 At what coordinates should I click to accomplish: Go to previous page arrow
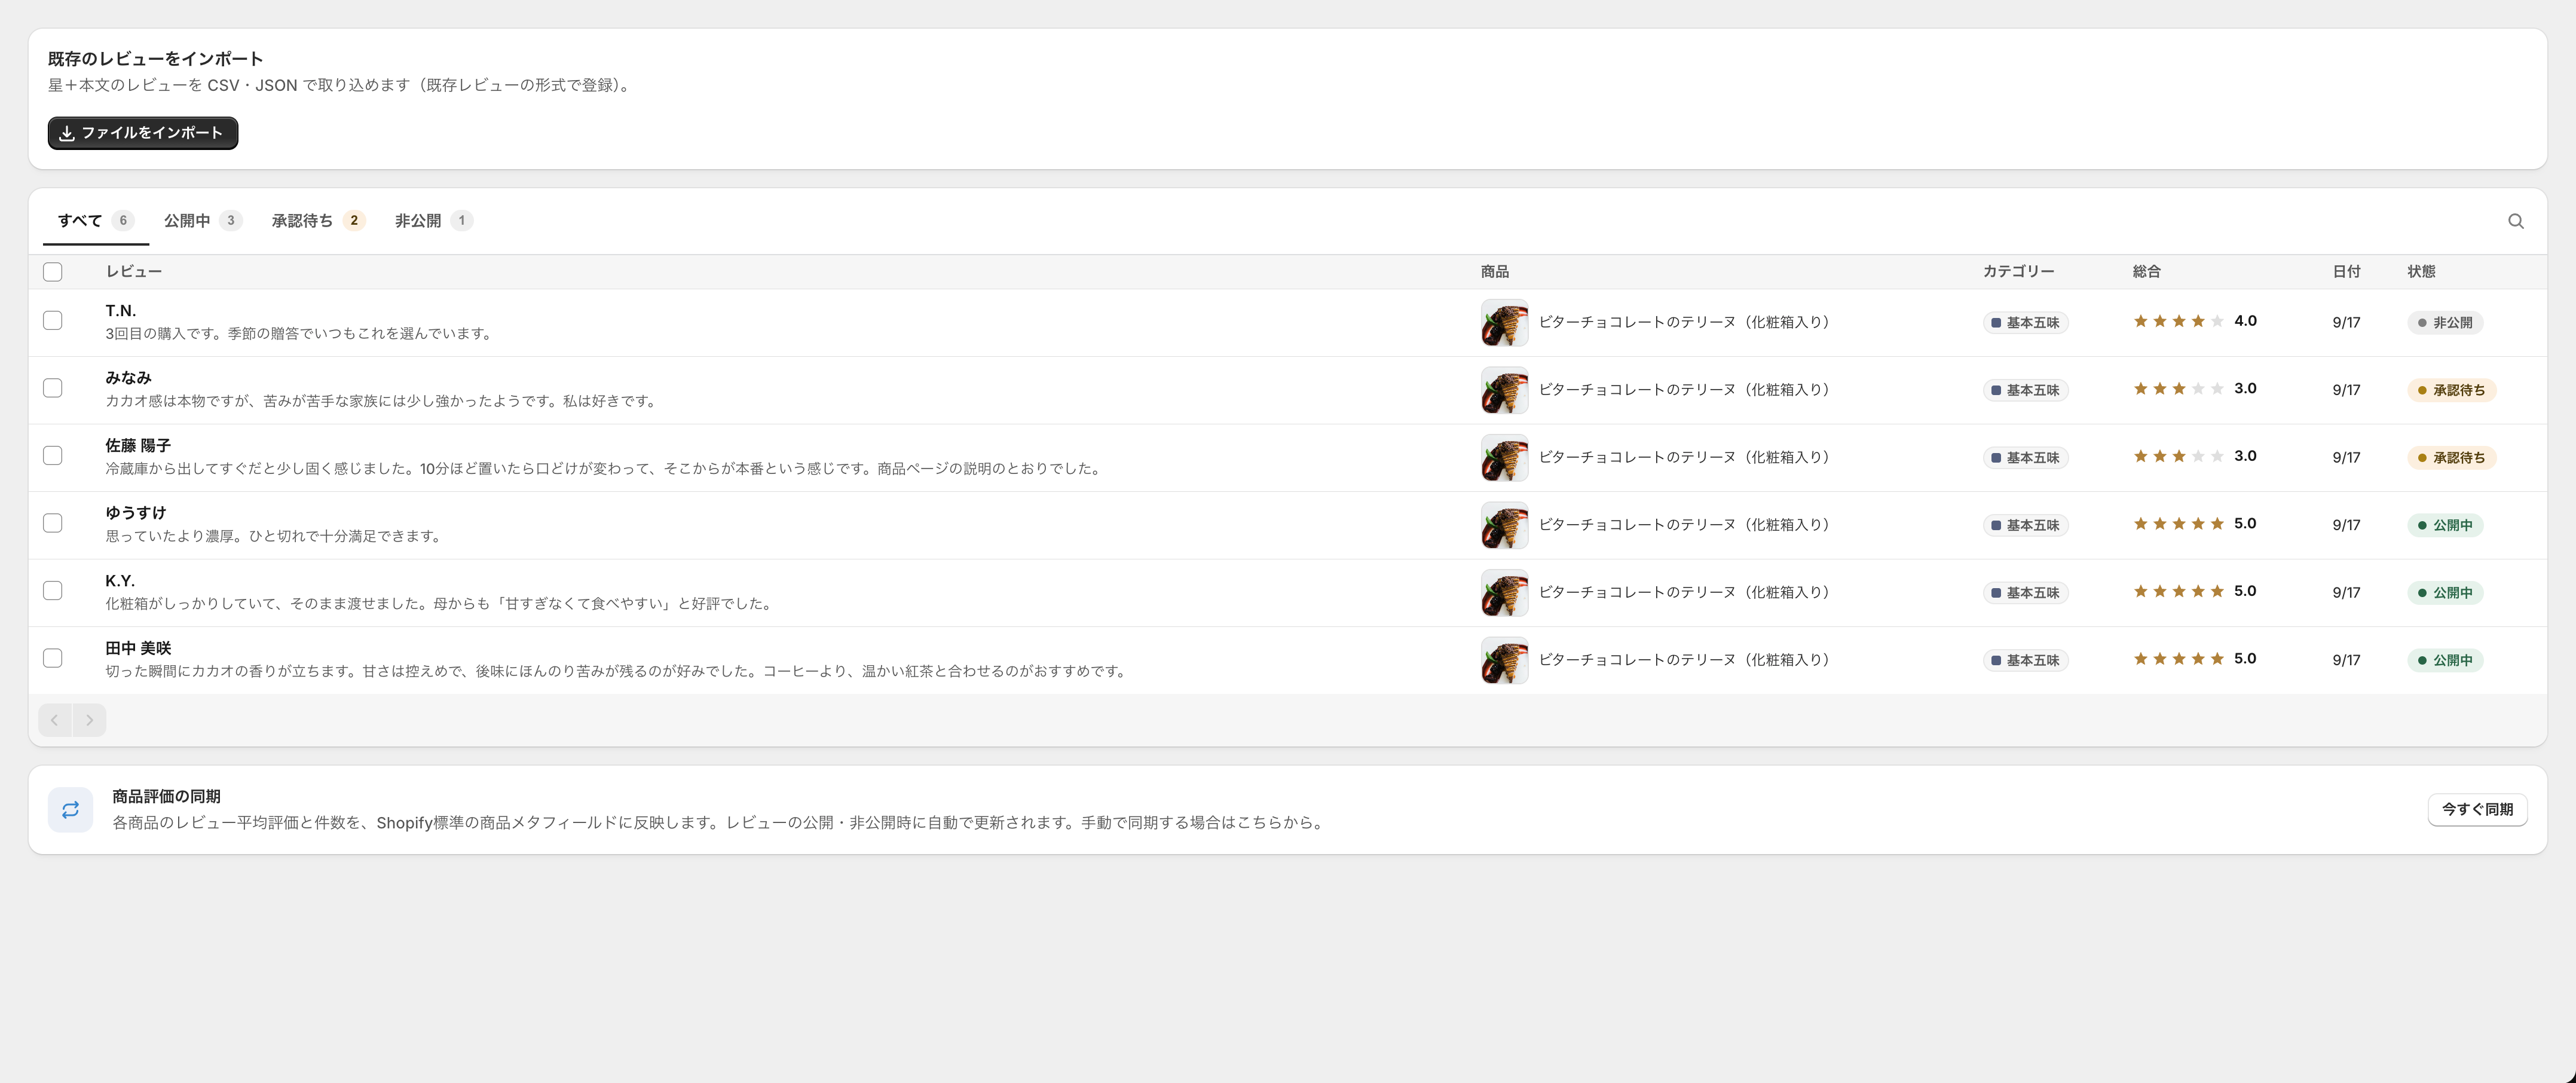click(55, 720)
